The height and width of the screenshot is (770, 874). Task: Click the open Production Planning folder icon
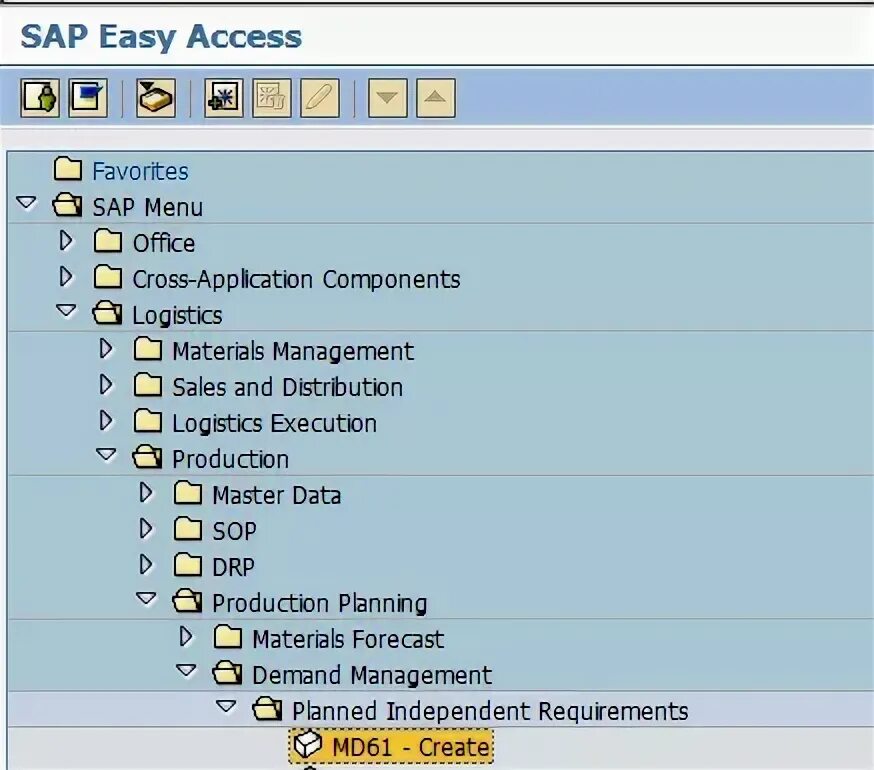click(x=188, y=601)
